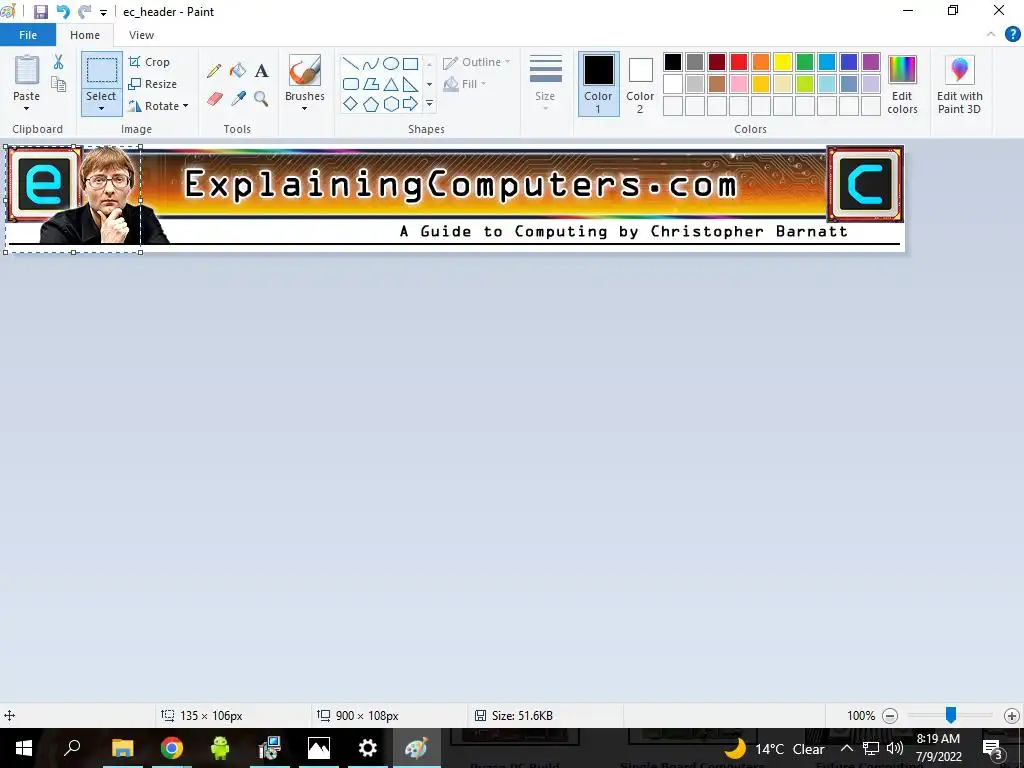Open the Size line thickness dropdown
This screenshot has height=768, width=1024.
[x=545, y=84]
